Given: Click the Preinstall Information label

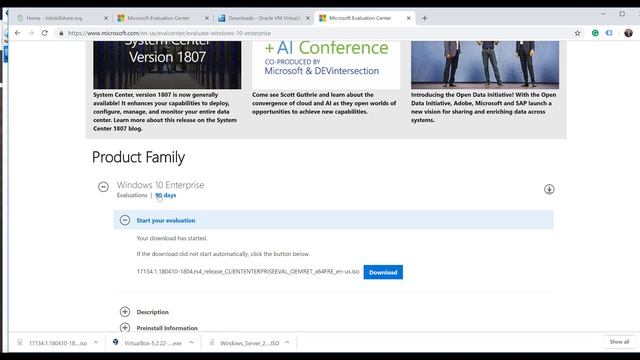Looking at the screenshot, I should 167,328.
